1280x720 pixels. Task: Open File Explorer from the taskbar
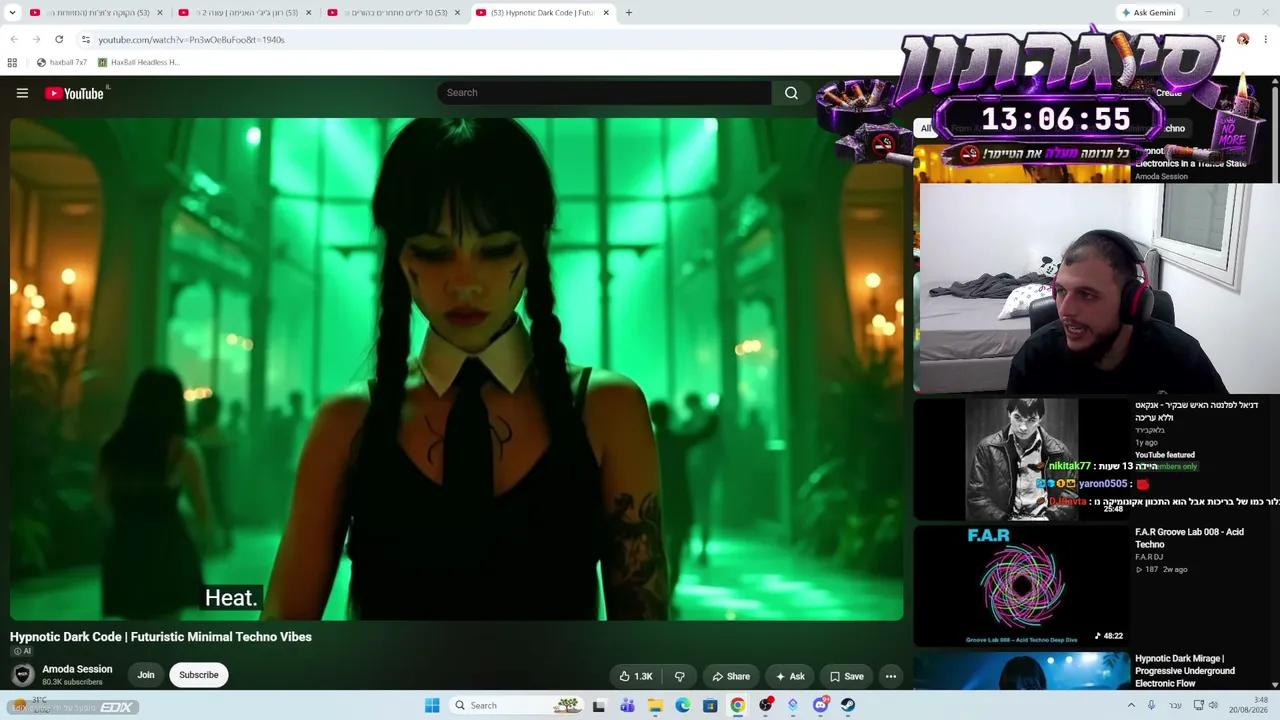coord(655,706)
